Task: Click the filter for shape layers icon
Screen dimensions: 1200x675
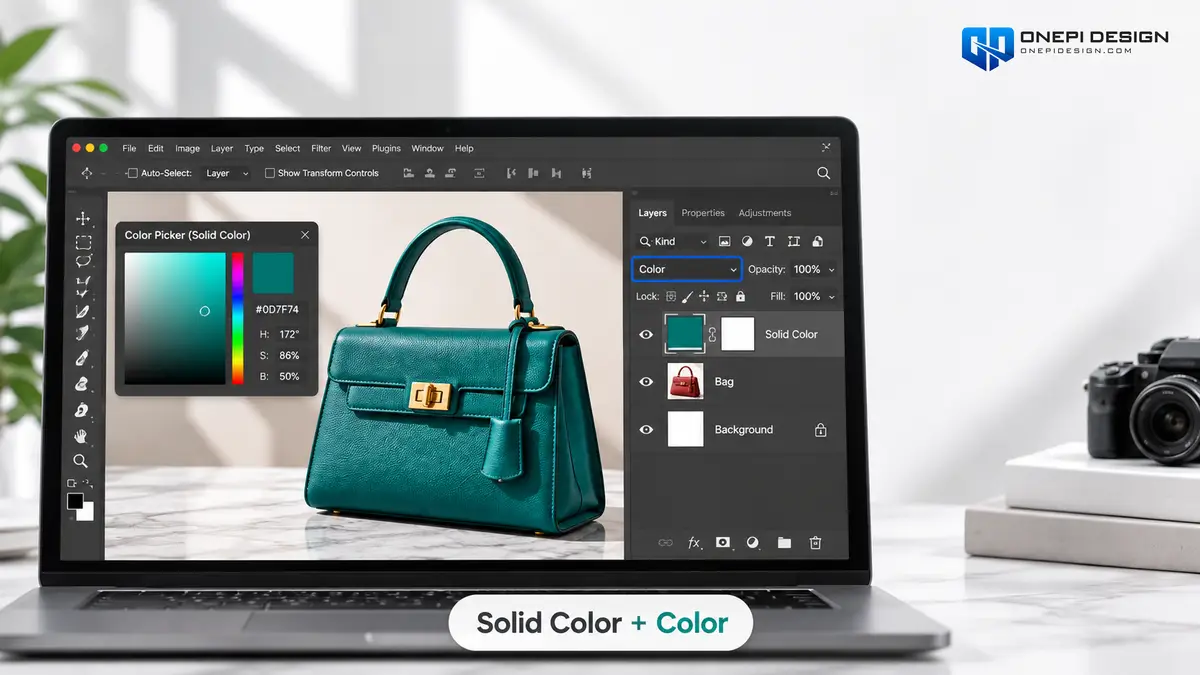Action: click(x=794, y=241)
